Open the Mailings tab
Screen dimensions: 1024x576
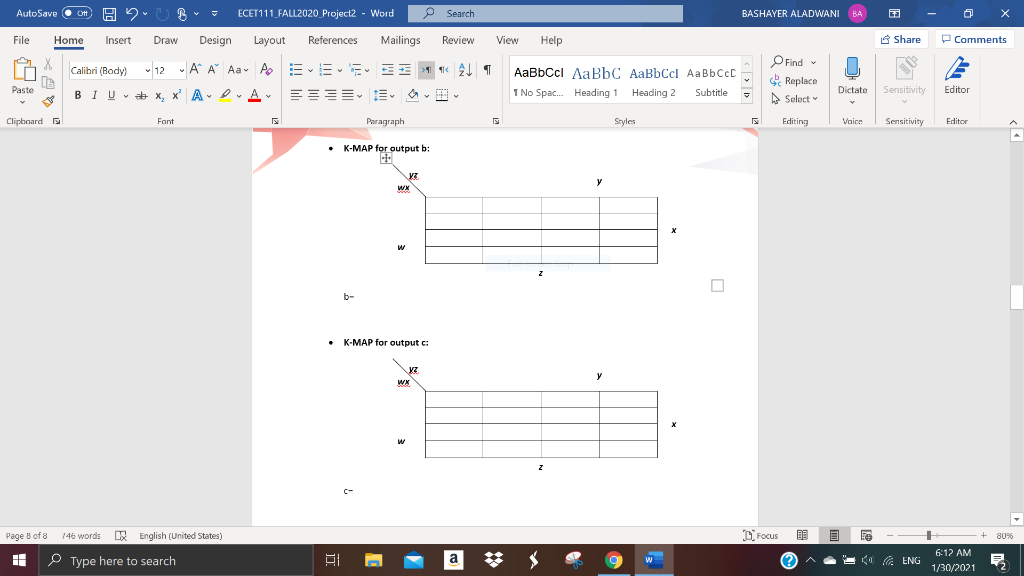coord(400,40)
